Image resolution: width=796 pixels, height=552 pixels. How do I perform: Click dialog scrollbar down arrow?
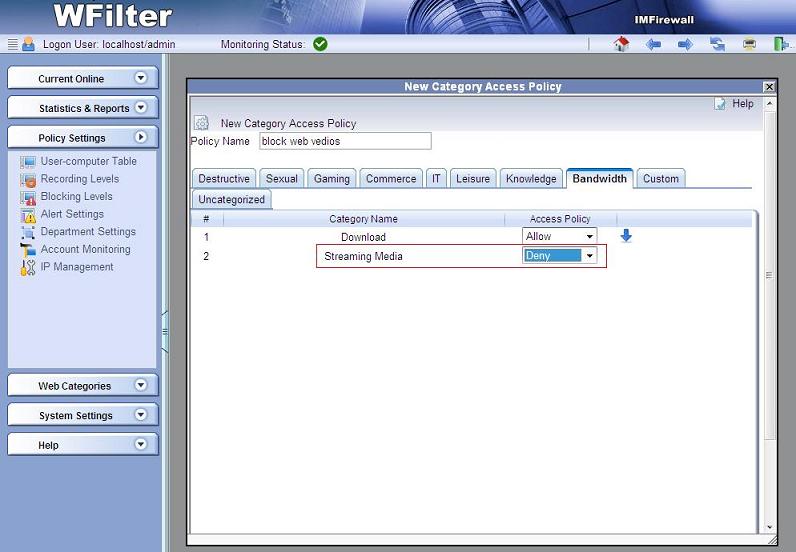click(x=770, y=527)
